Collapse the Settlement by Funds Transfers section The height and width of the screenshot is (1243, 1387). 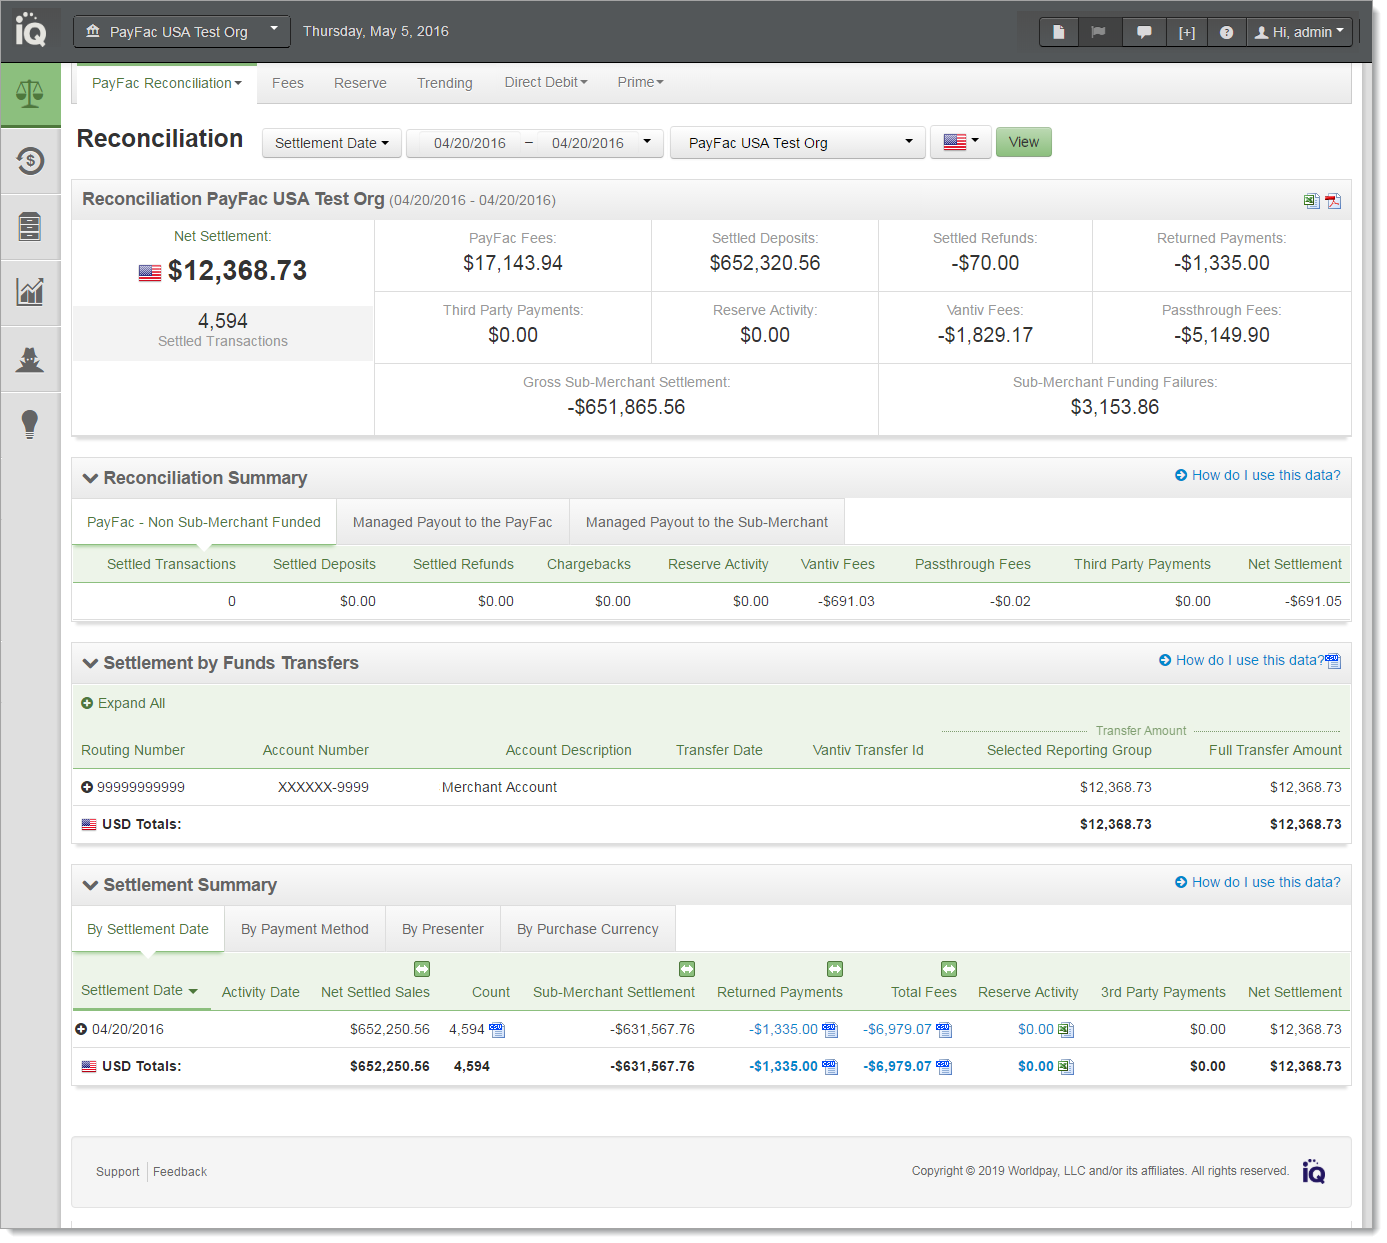[x=91, y=663]
